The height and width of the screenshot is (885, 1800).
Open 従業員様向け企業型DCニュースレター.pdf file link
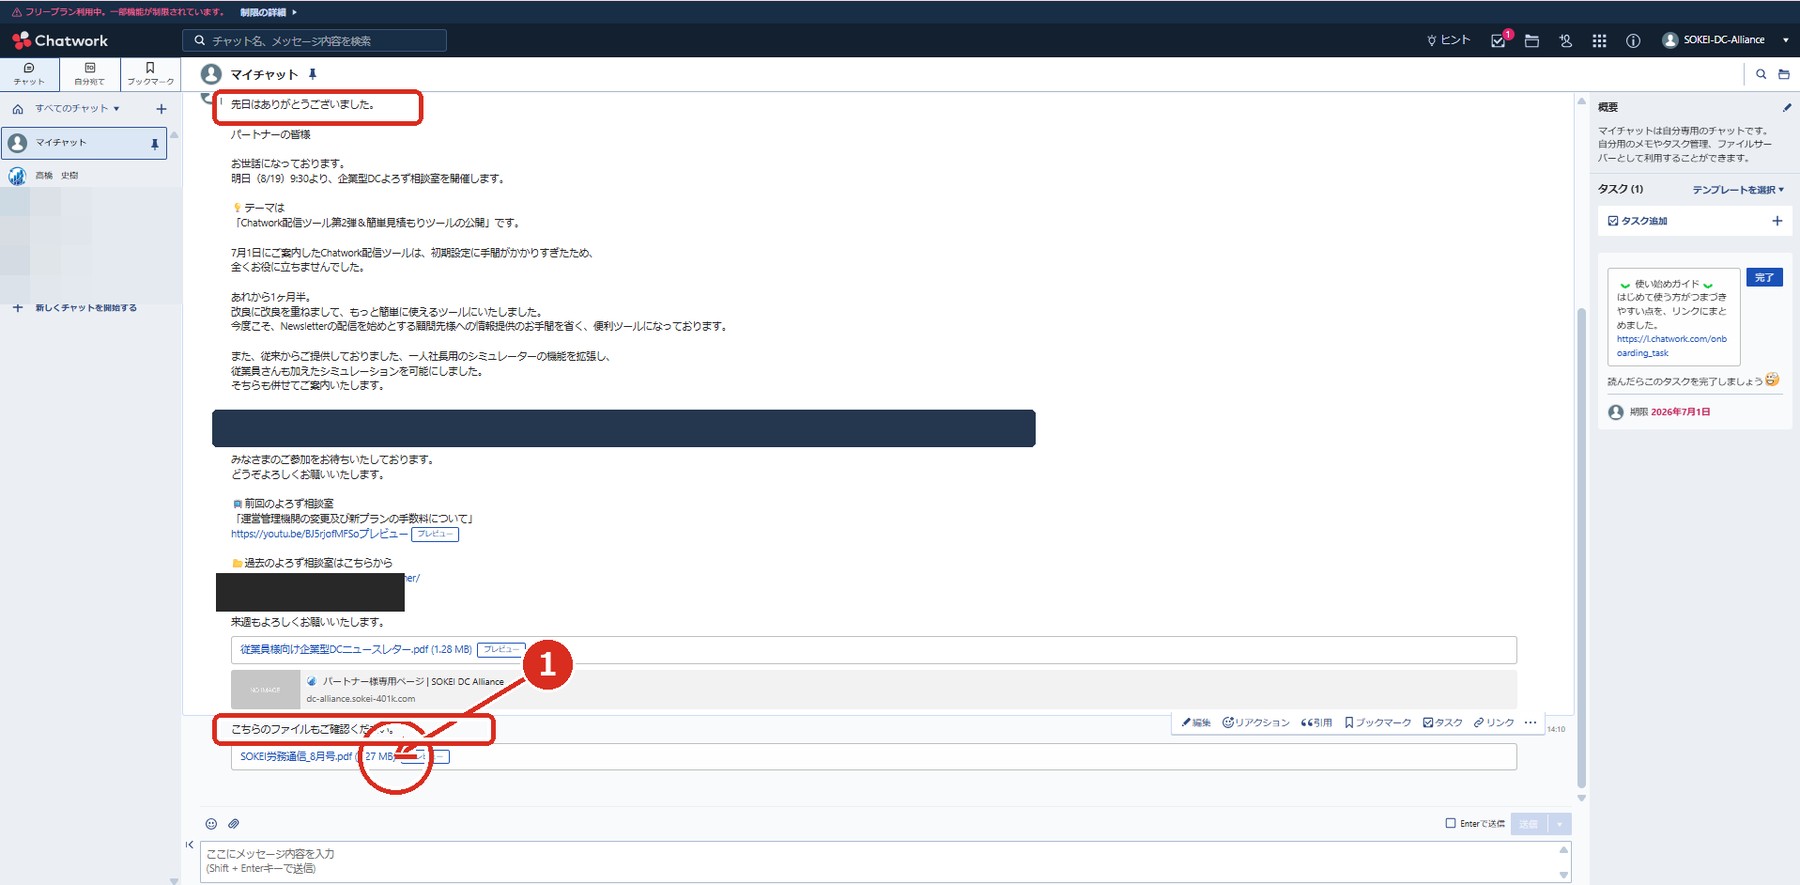[x=356, y=649]
